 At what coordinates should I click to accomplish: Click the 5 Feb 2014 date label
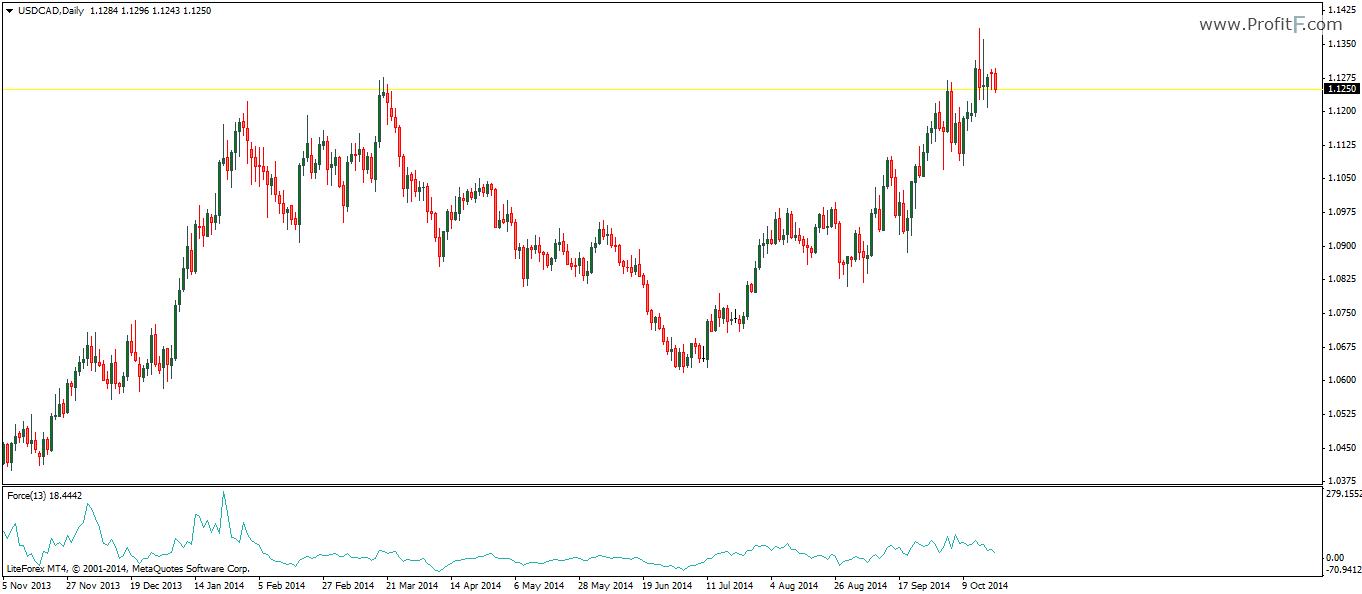pyautogui.click(x=282, y=586)
